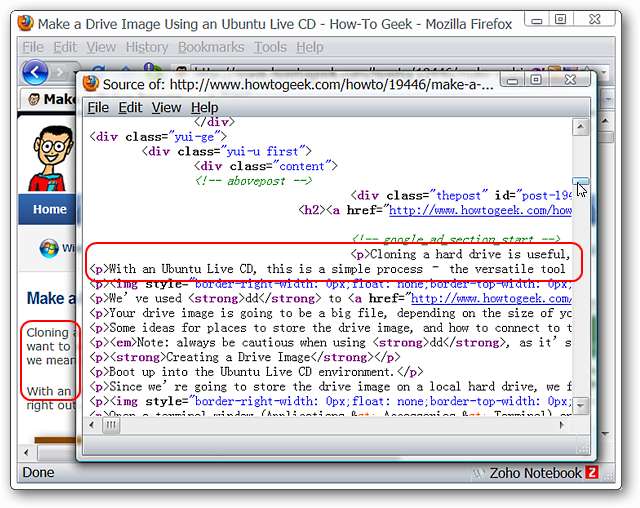Click the horizontal scrollbar thumb in source viewer

pos(112,425)
